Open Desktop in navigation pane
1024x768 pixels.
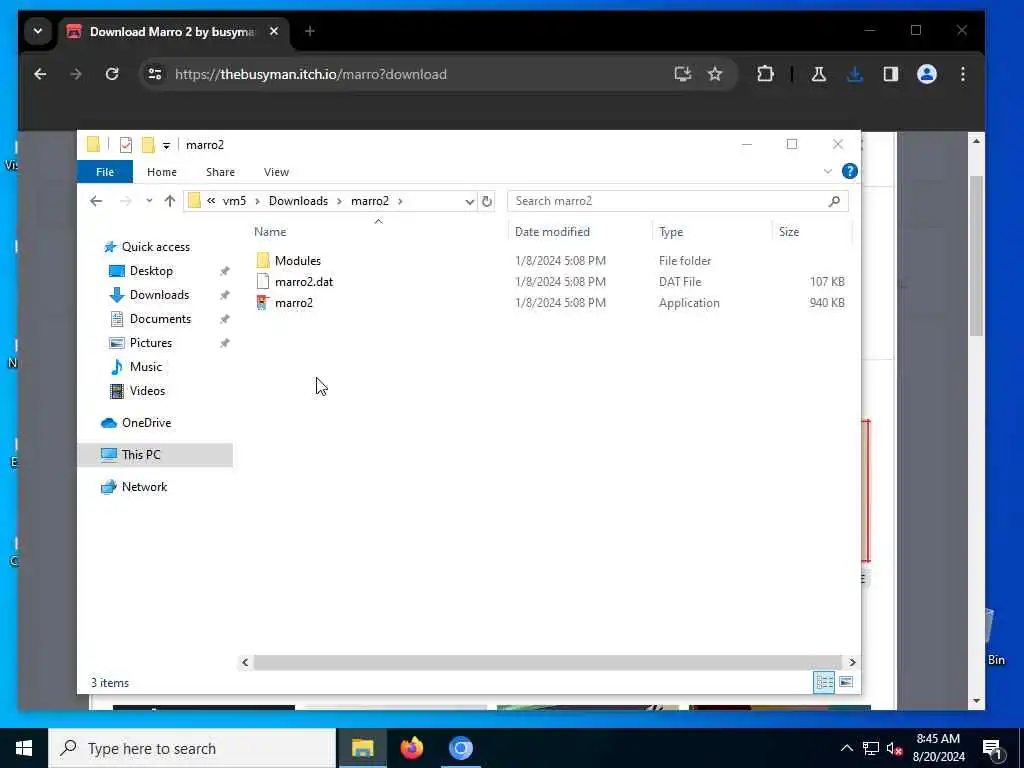coord(151,271)
